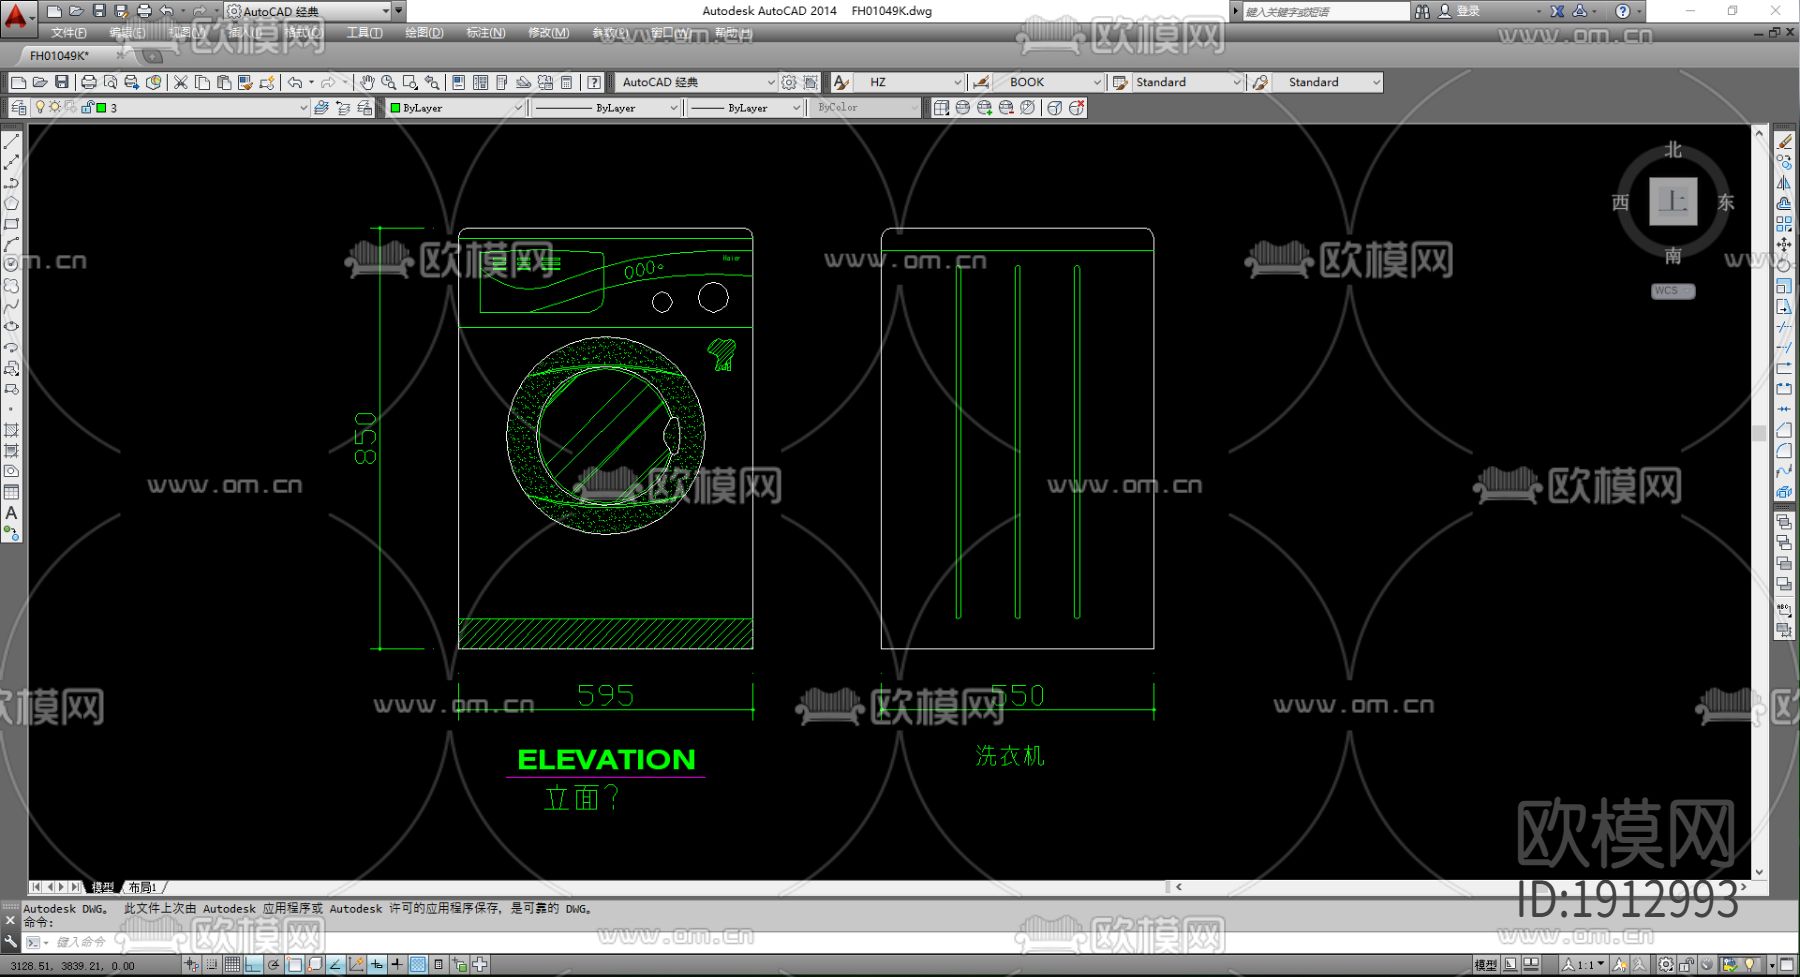
Task: Open the 文件(F) File menu
Action: 69,33
